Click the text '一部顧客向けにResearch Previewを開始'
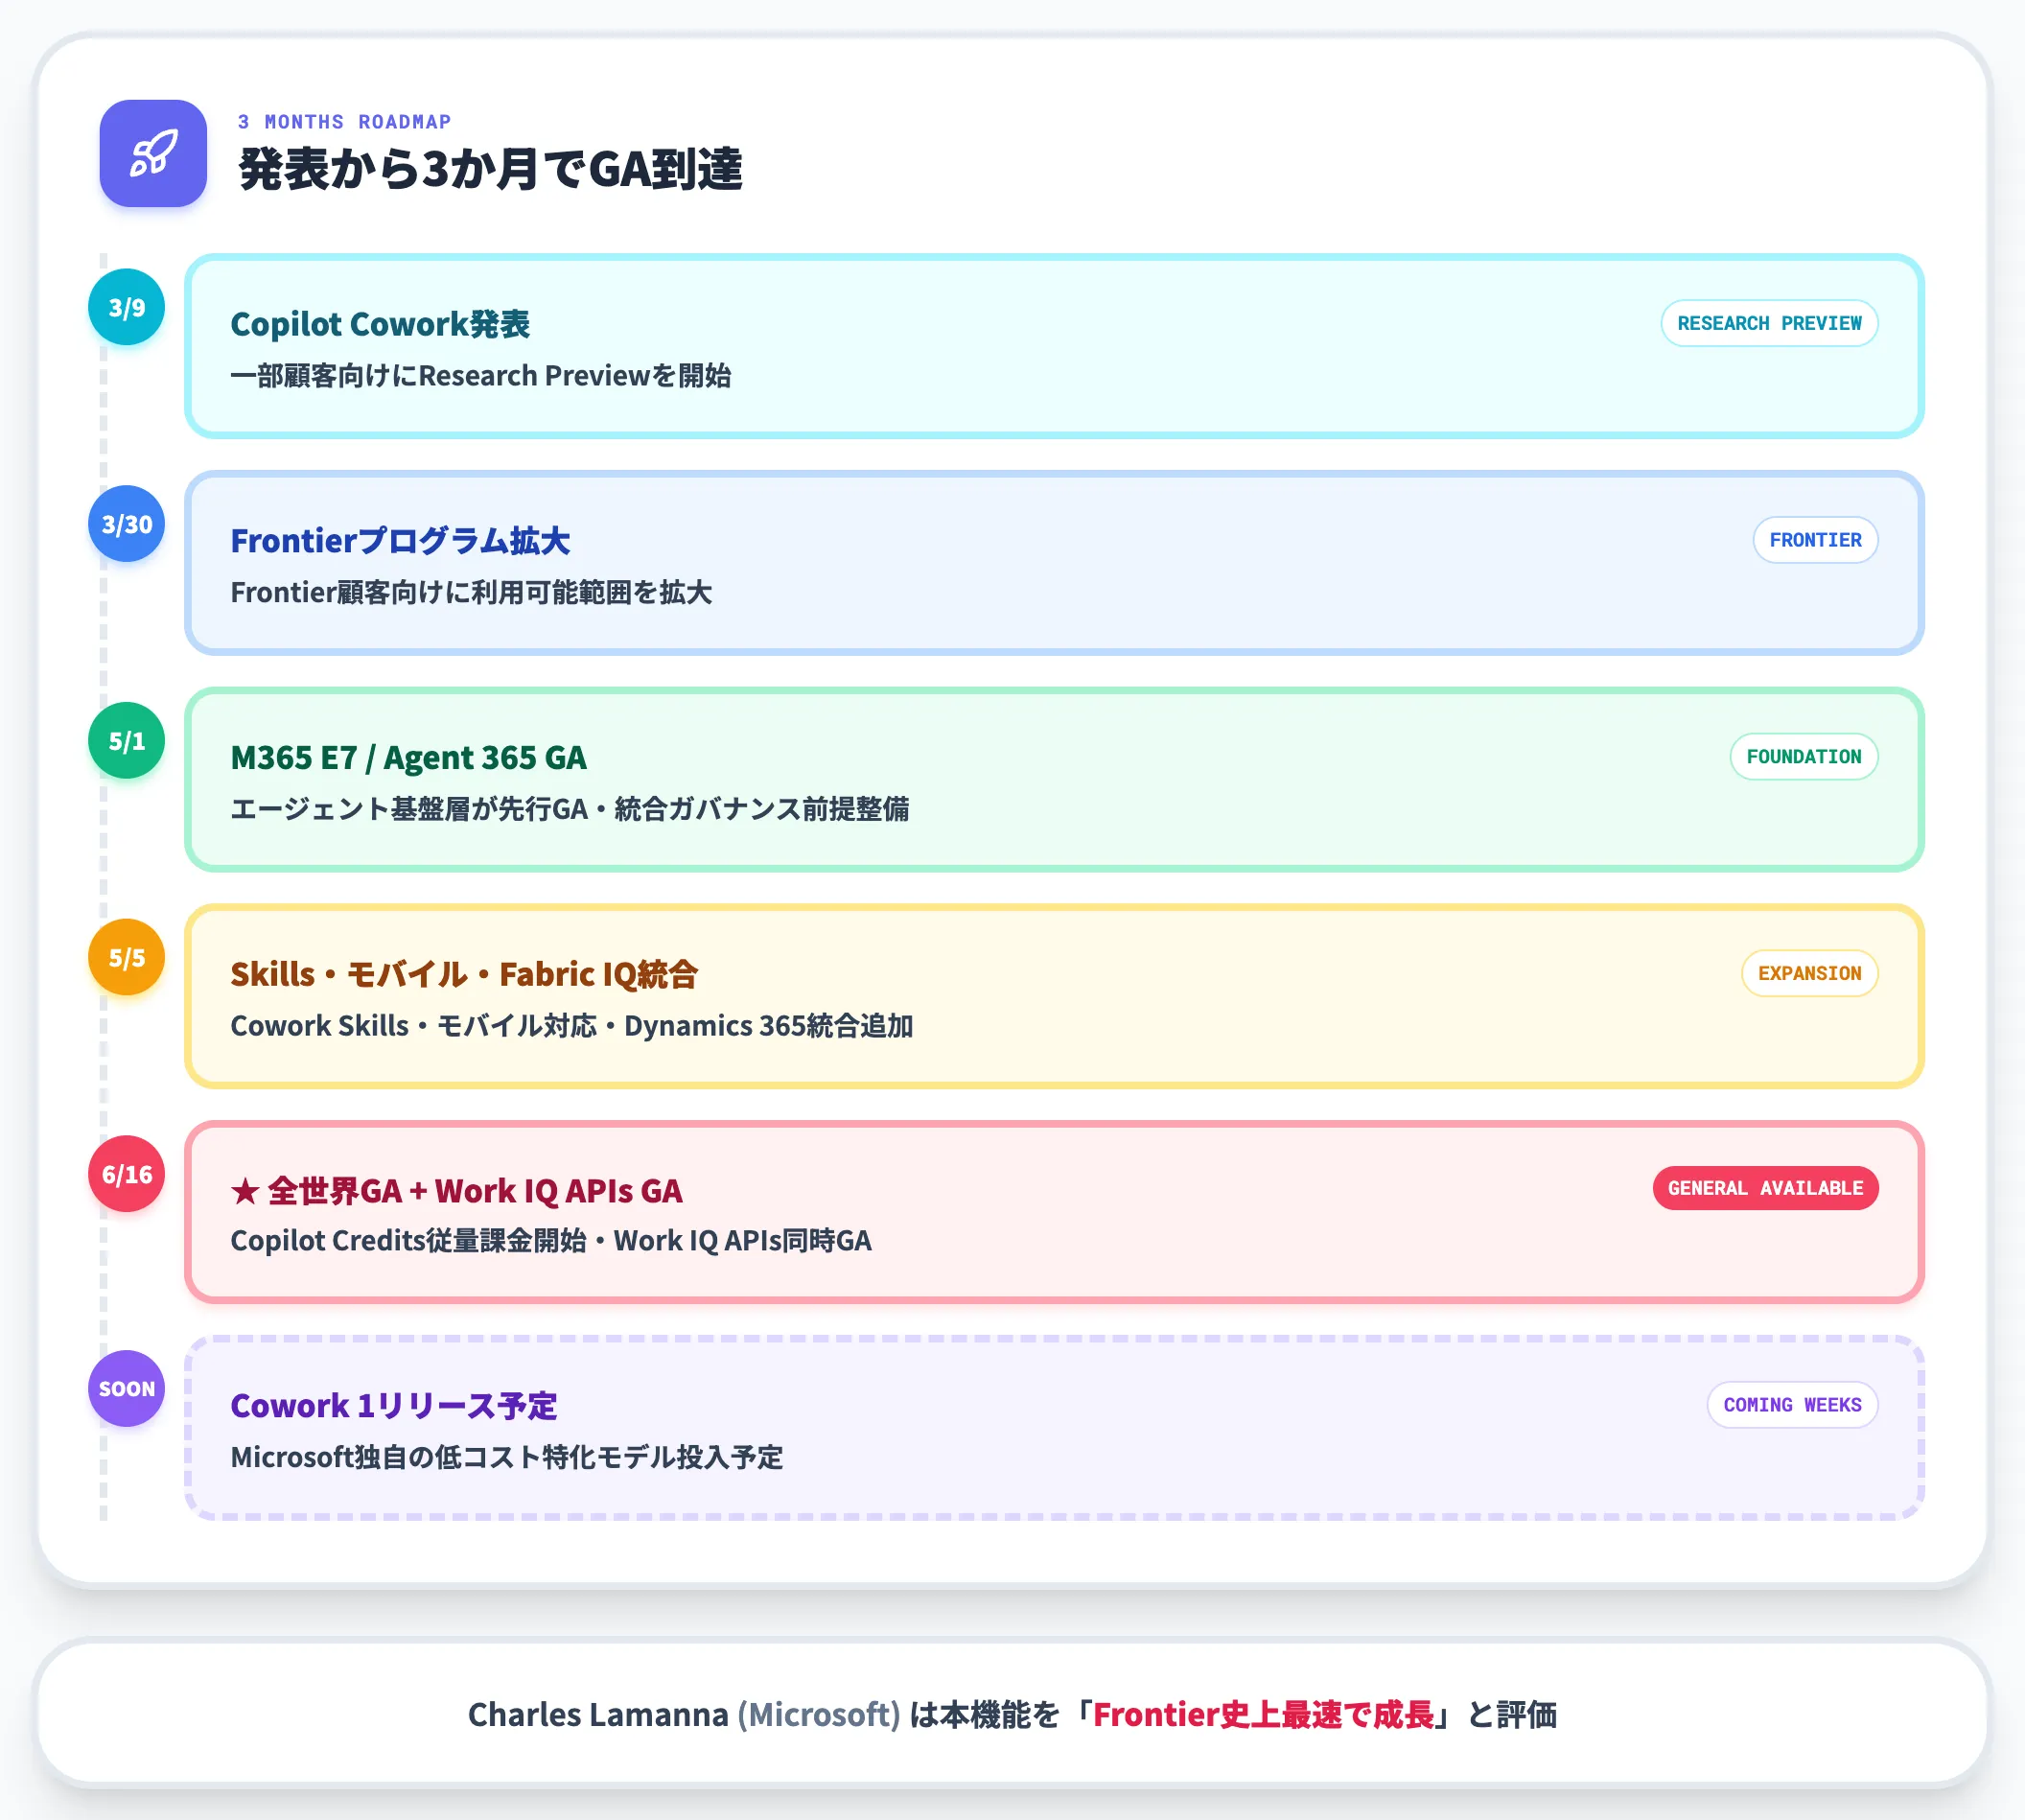The image size is (2025, 1820). 481,376
